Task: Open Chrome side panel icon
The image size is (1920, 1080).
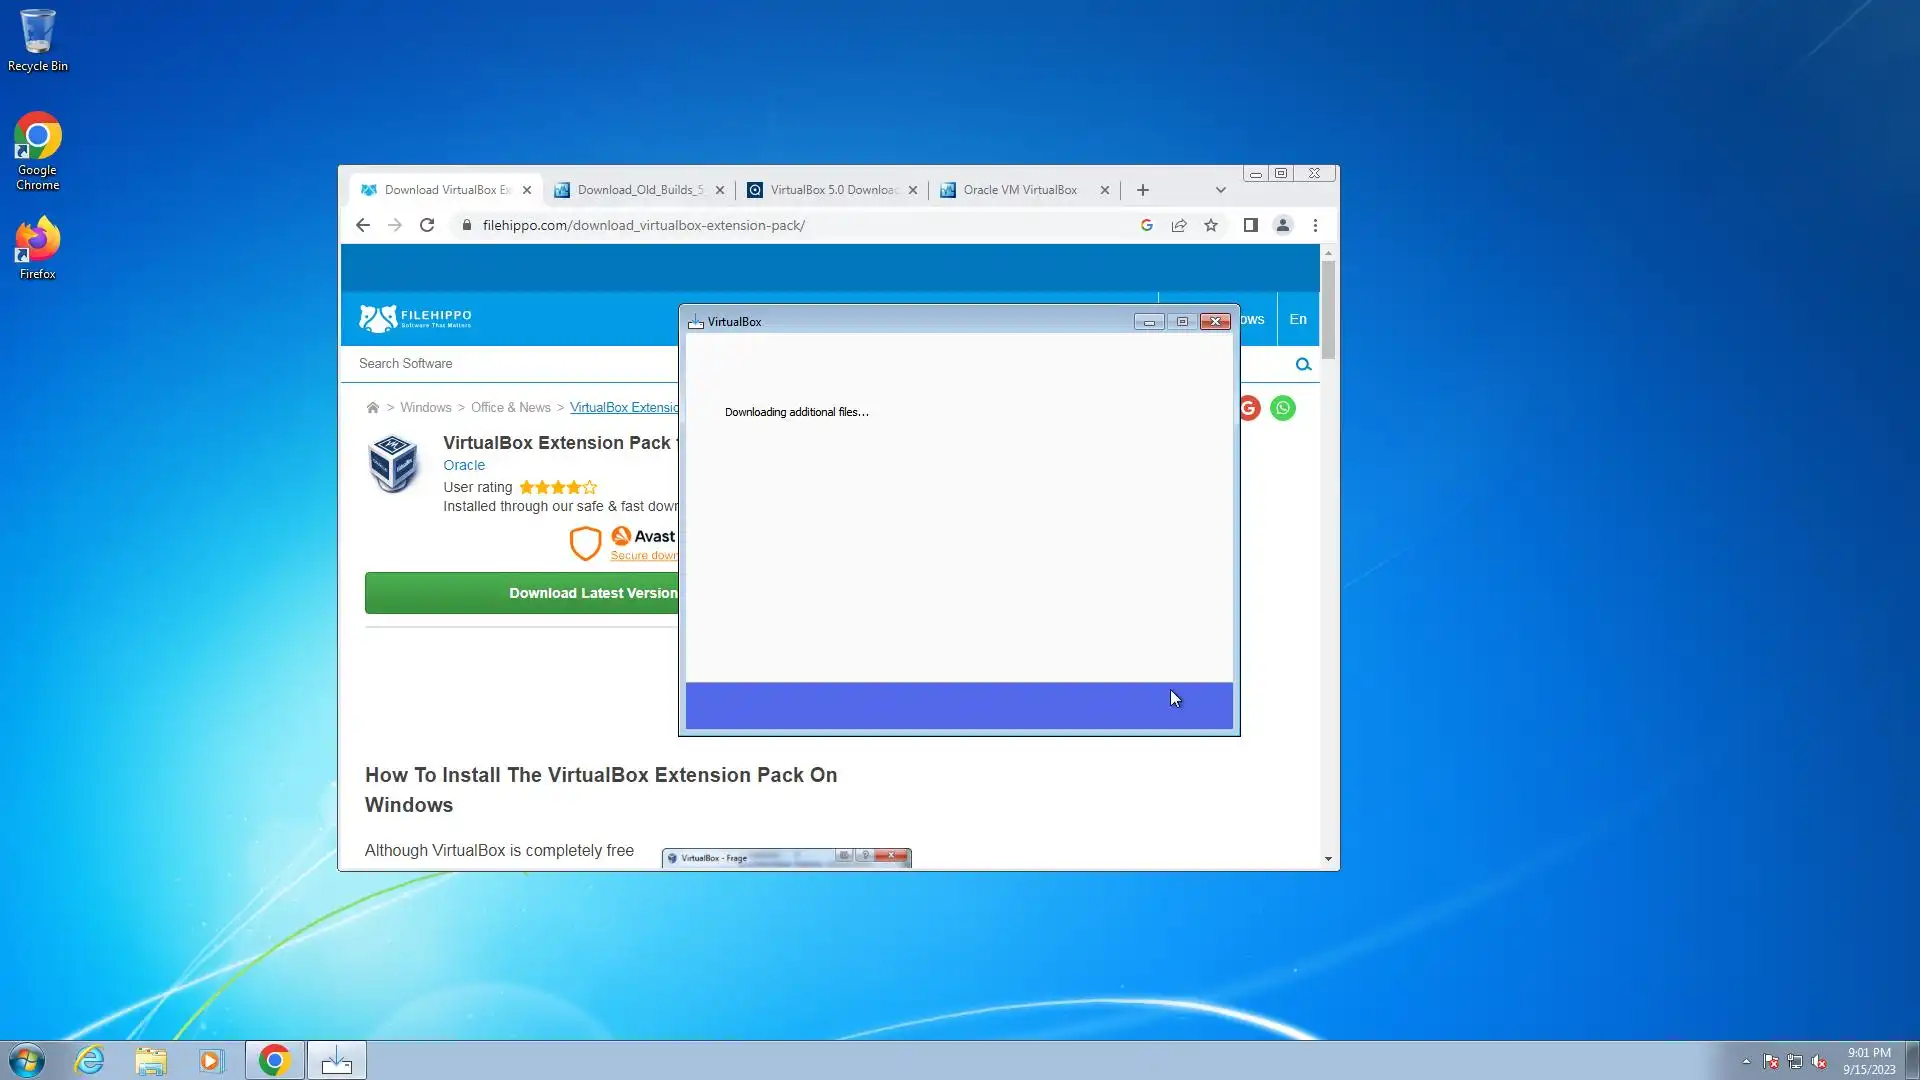Action: click(1250, 225)
